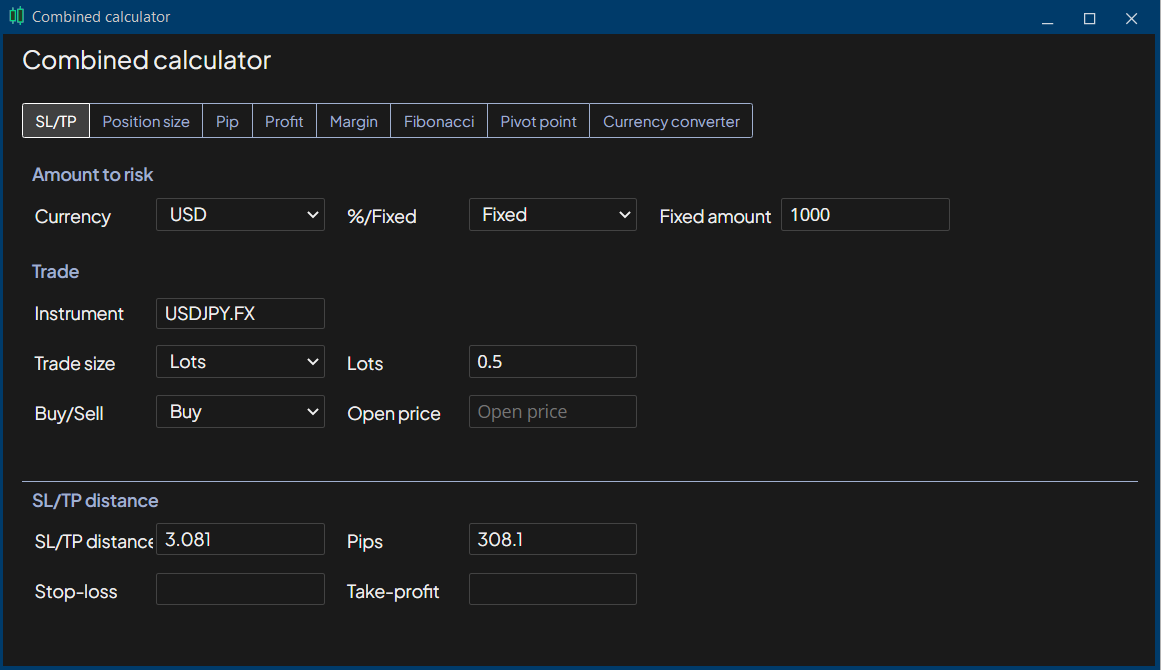Select the Instrument field showing USDJPY.FX
Viewport: 1161px width, 670px height.
click(240, 313)
